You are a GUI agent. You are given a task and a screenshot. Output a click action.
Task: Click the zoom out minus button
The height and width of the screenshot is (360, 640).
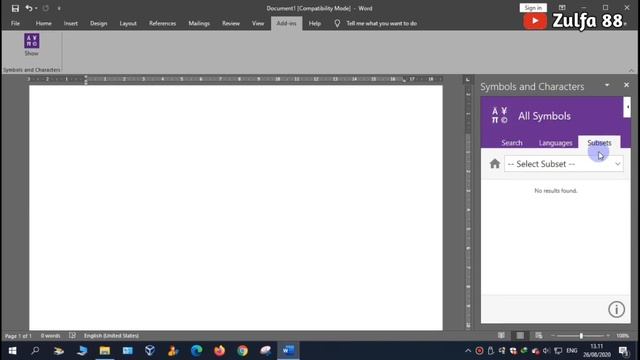coord(553,336)
